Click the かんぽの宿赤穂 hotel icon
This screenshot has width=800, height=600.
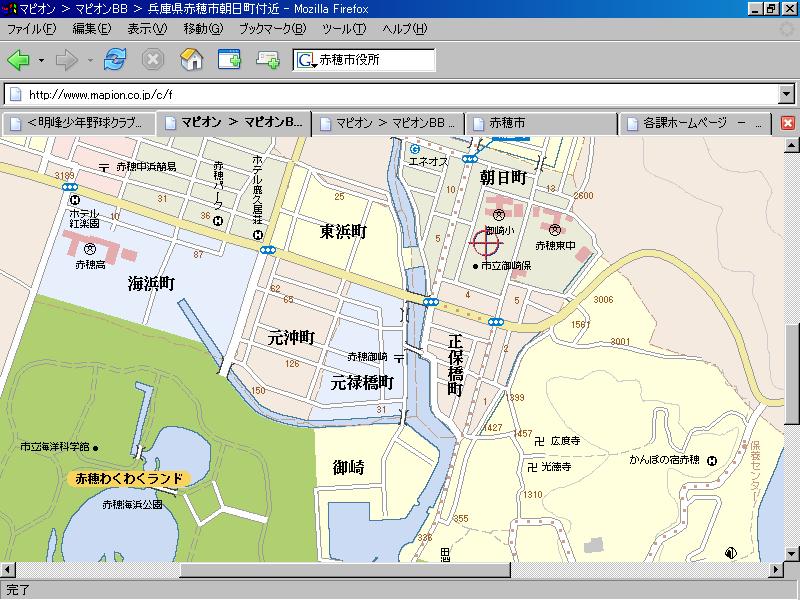tap(712, 461)
